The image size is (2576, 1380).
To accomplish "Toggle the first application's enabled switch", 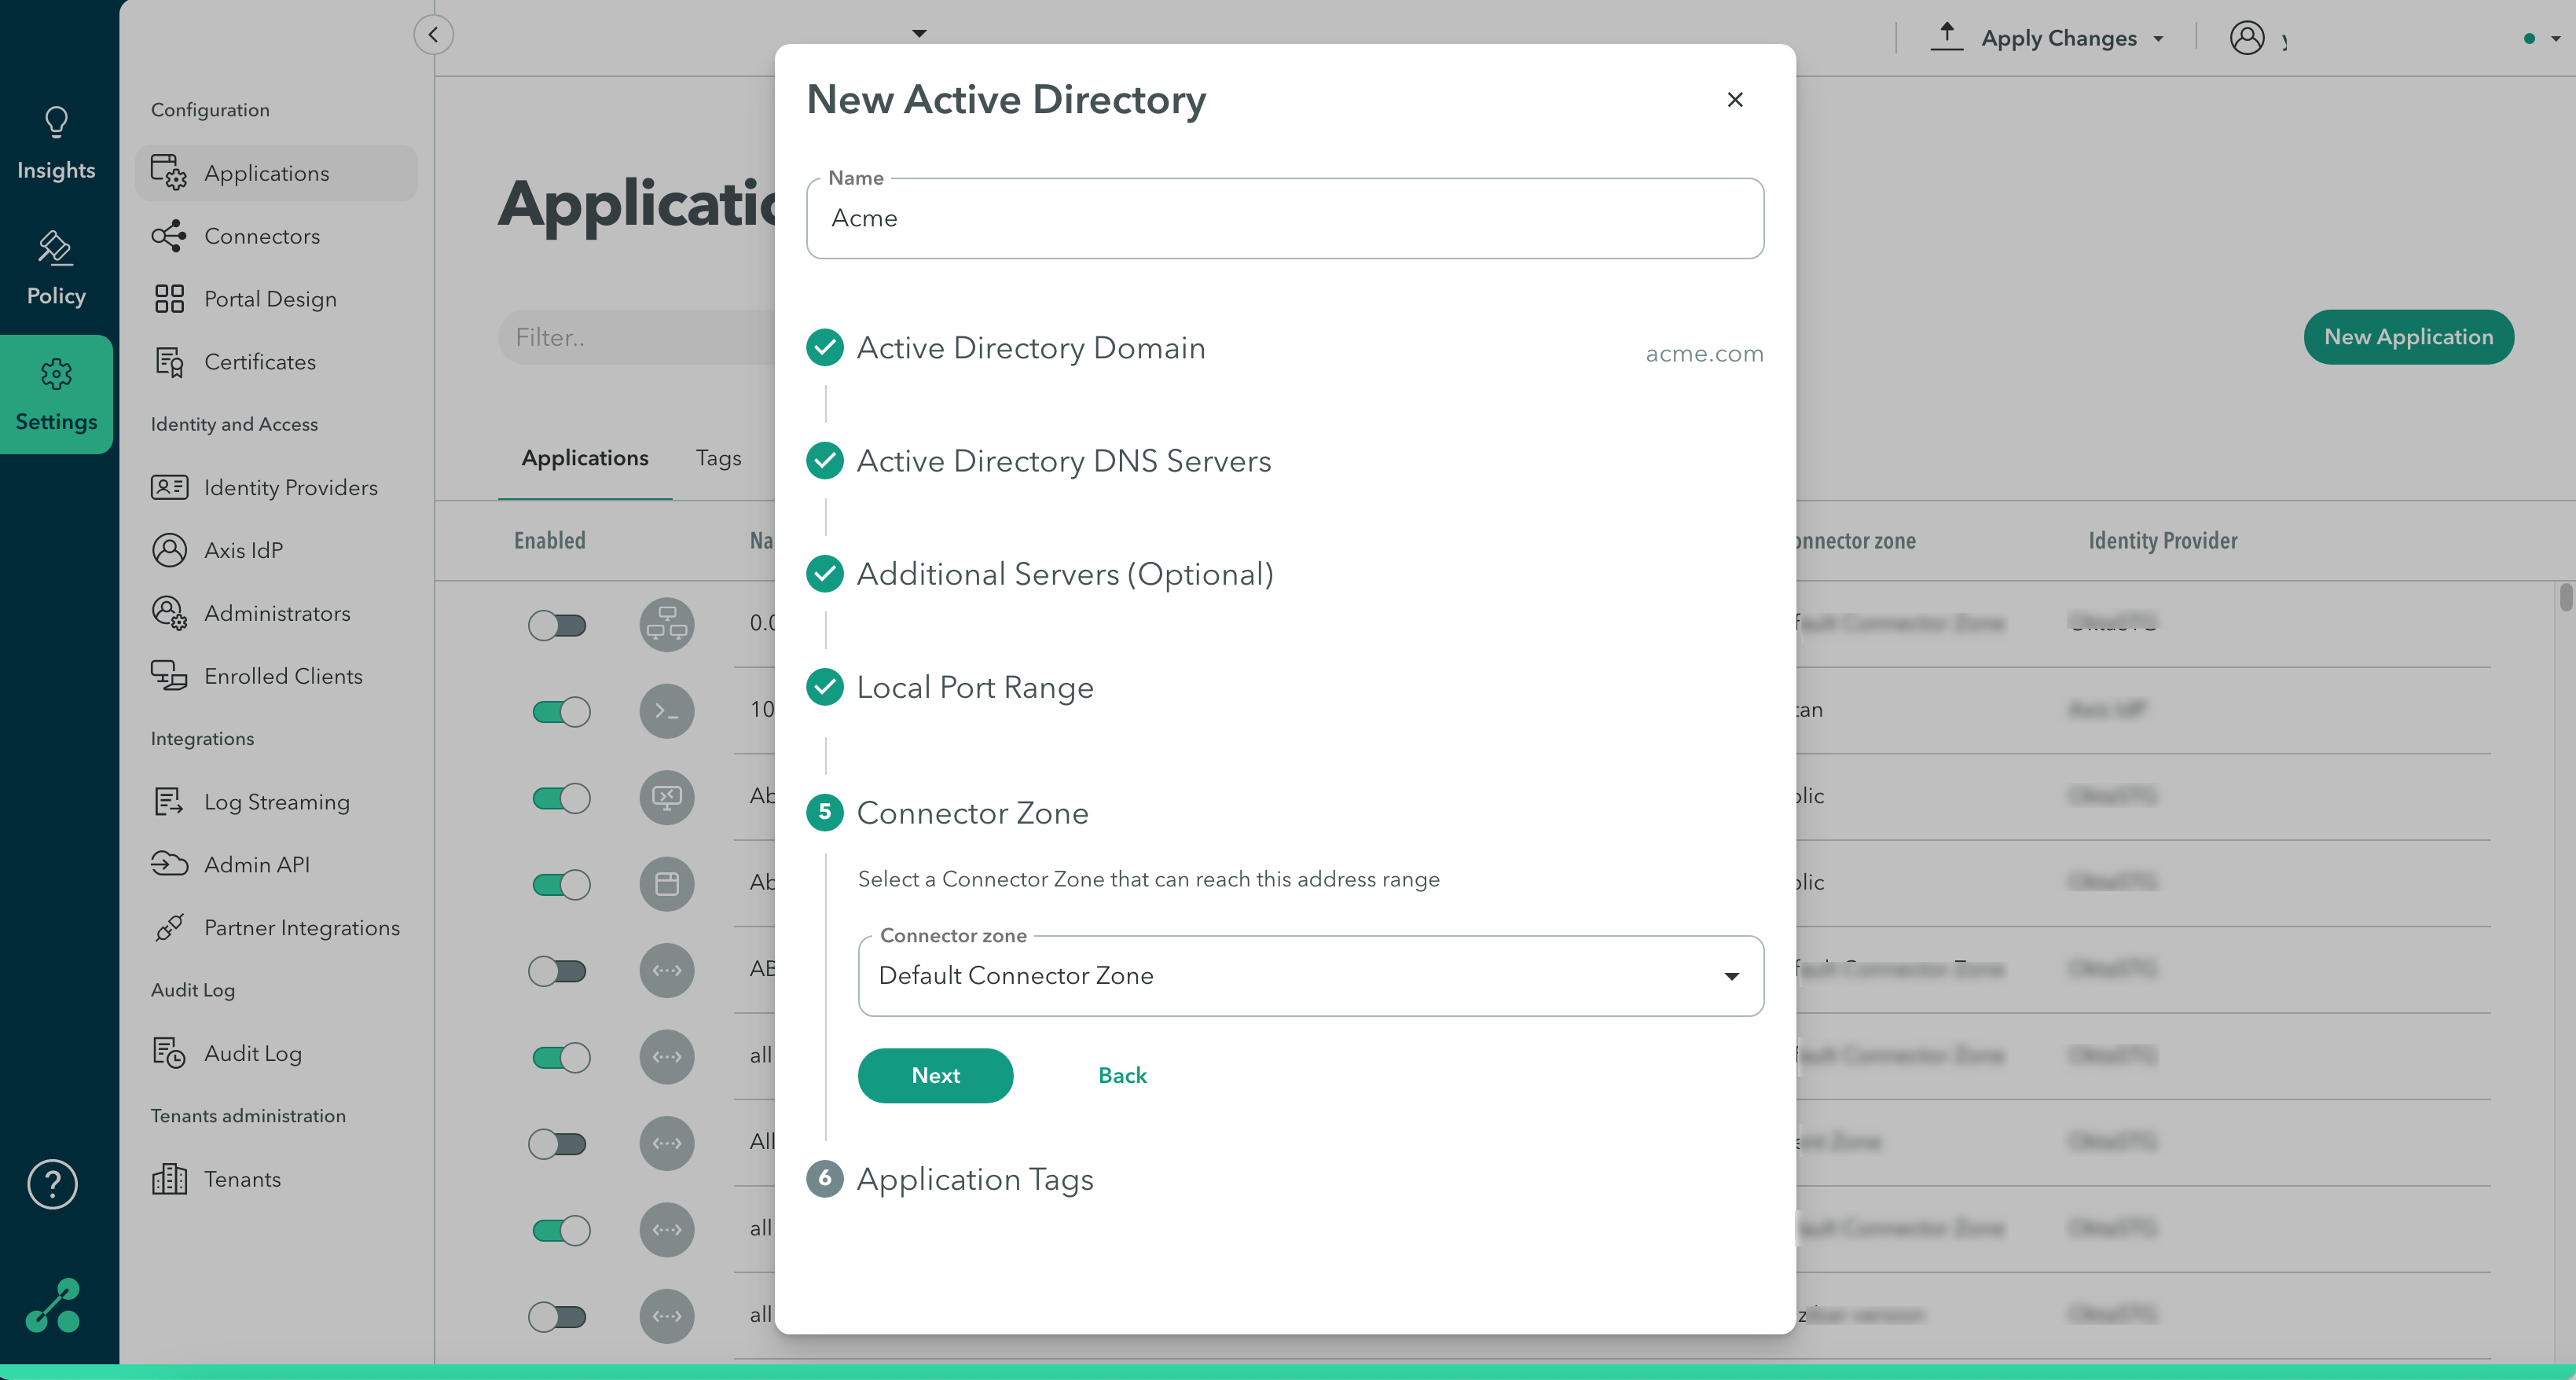I will click(x=558, y=625).
